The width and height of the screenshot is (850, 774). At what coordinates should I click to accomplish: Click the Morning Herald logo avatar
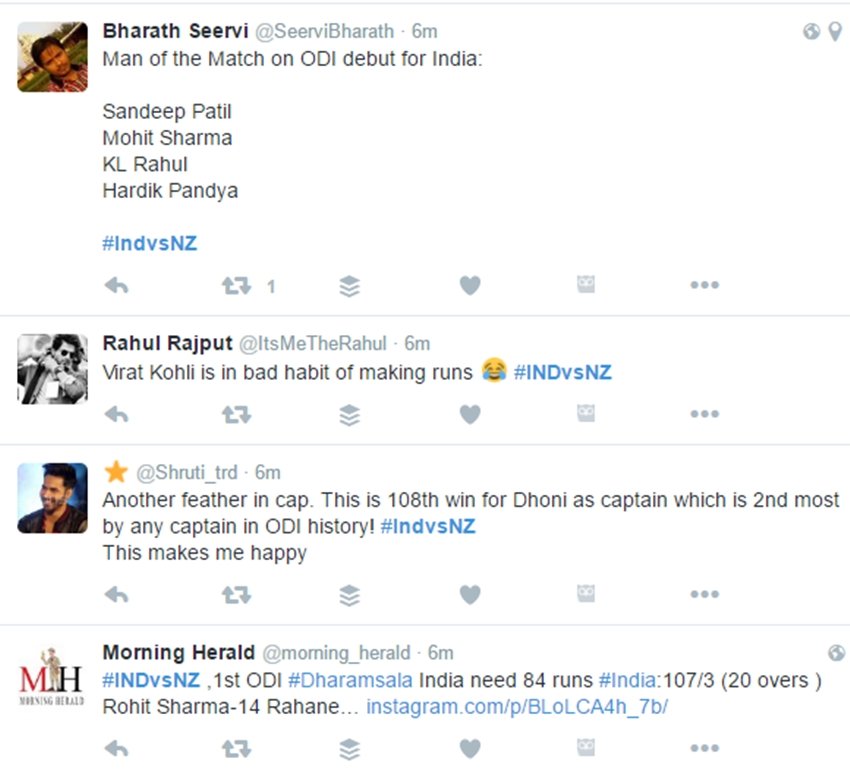[x=52, y=680]
